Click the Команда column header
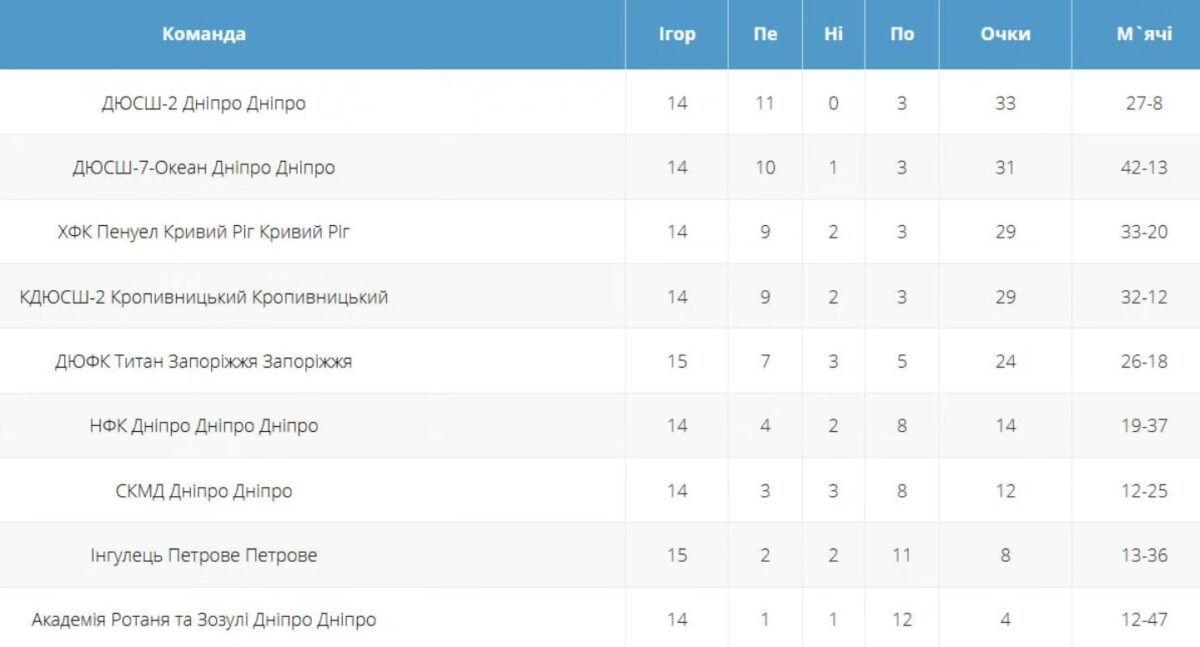The height and width of the screenshot is (647, 1200). coord(204,34)
